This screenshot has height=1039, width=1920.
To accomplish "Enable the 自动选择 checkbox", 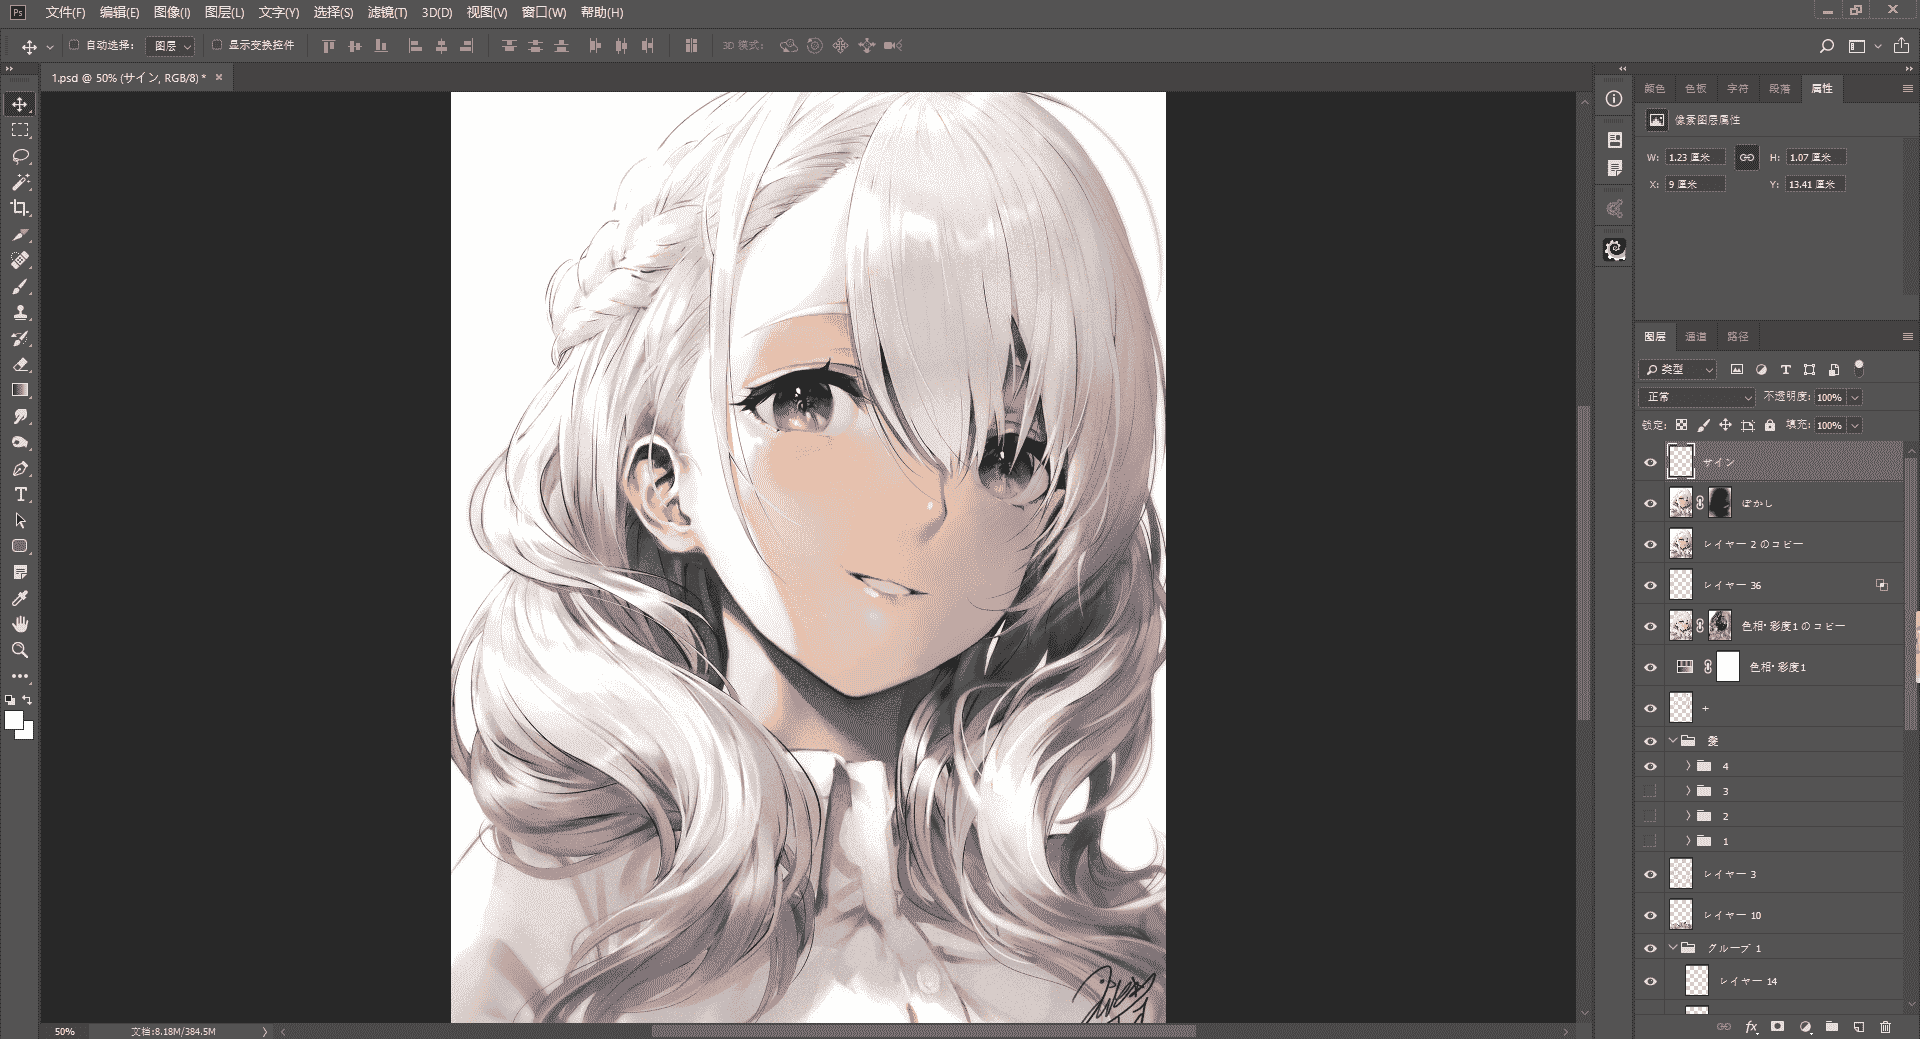I will pyautogui.click(x=74, y=45).
